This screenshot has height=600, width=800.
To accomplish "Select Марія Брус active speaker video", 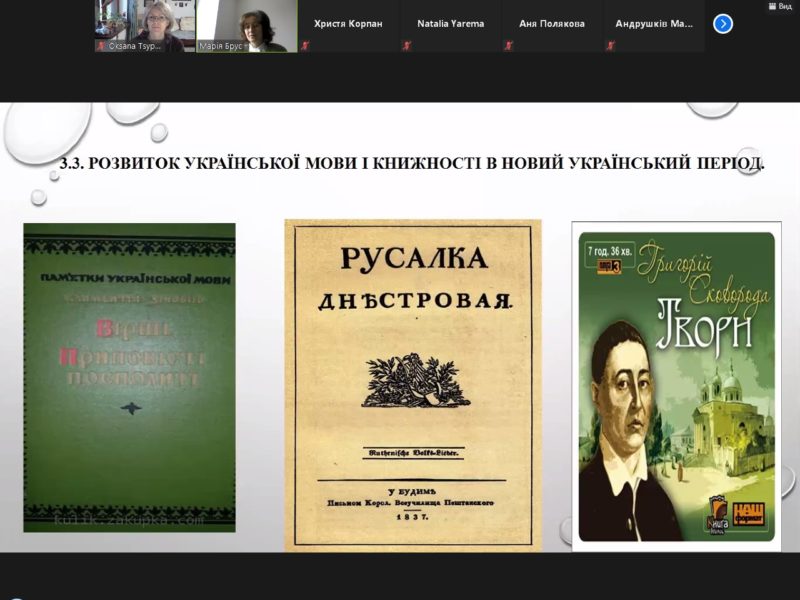I will (x=247, y=24).
